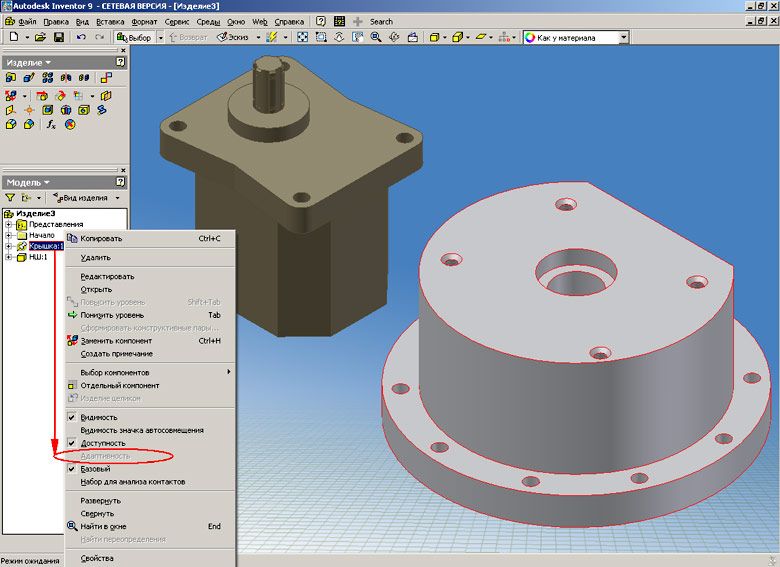This screenshot has height=567, width=780.
Task: Click the New document icon
Action: [x=13, y=37]
